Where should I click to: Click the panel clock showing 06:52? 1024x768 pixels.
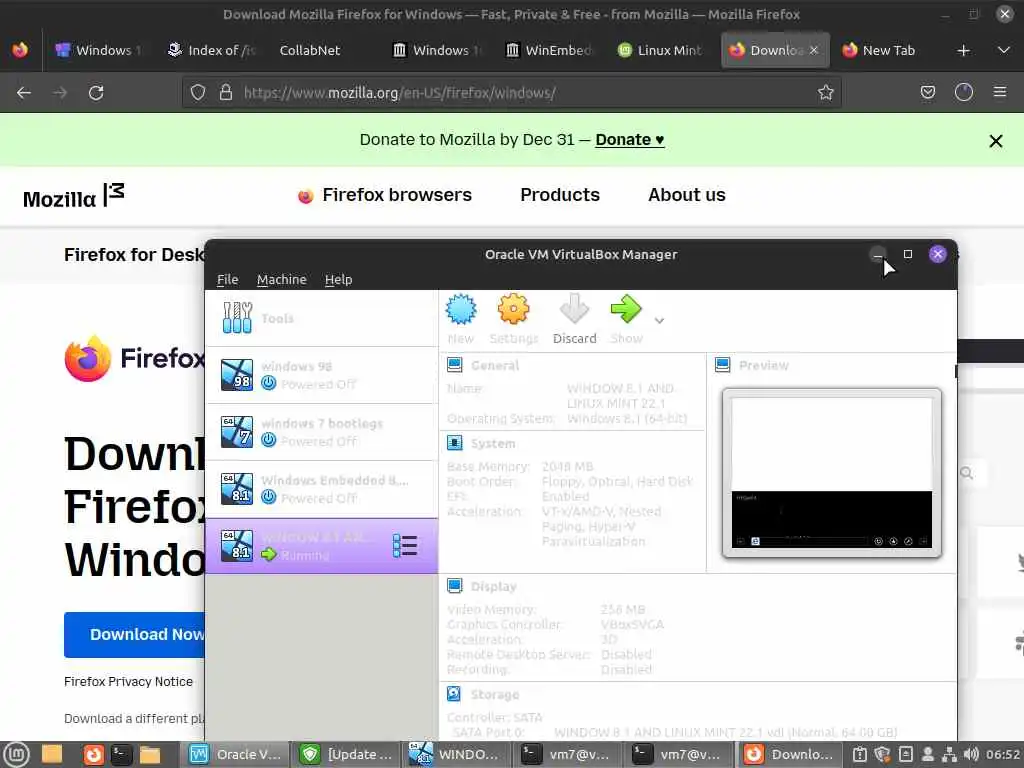point(1003,755)
